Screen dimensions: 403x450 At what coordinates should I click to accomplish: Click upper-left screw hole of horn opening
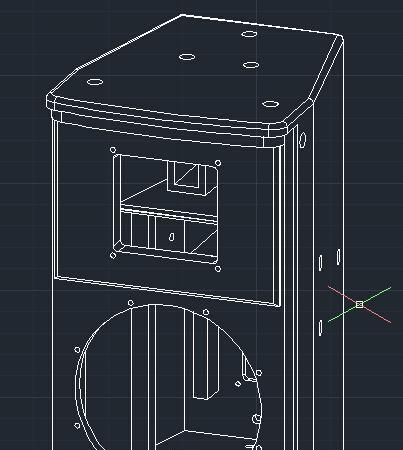[113, 150]
